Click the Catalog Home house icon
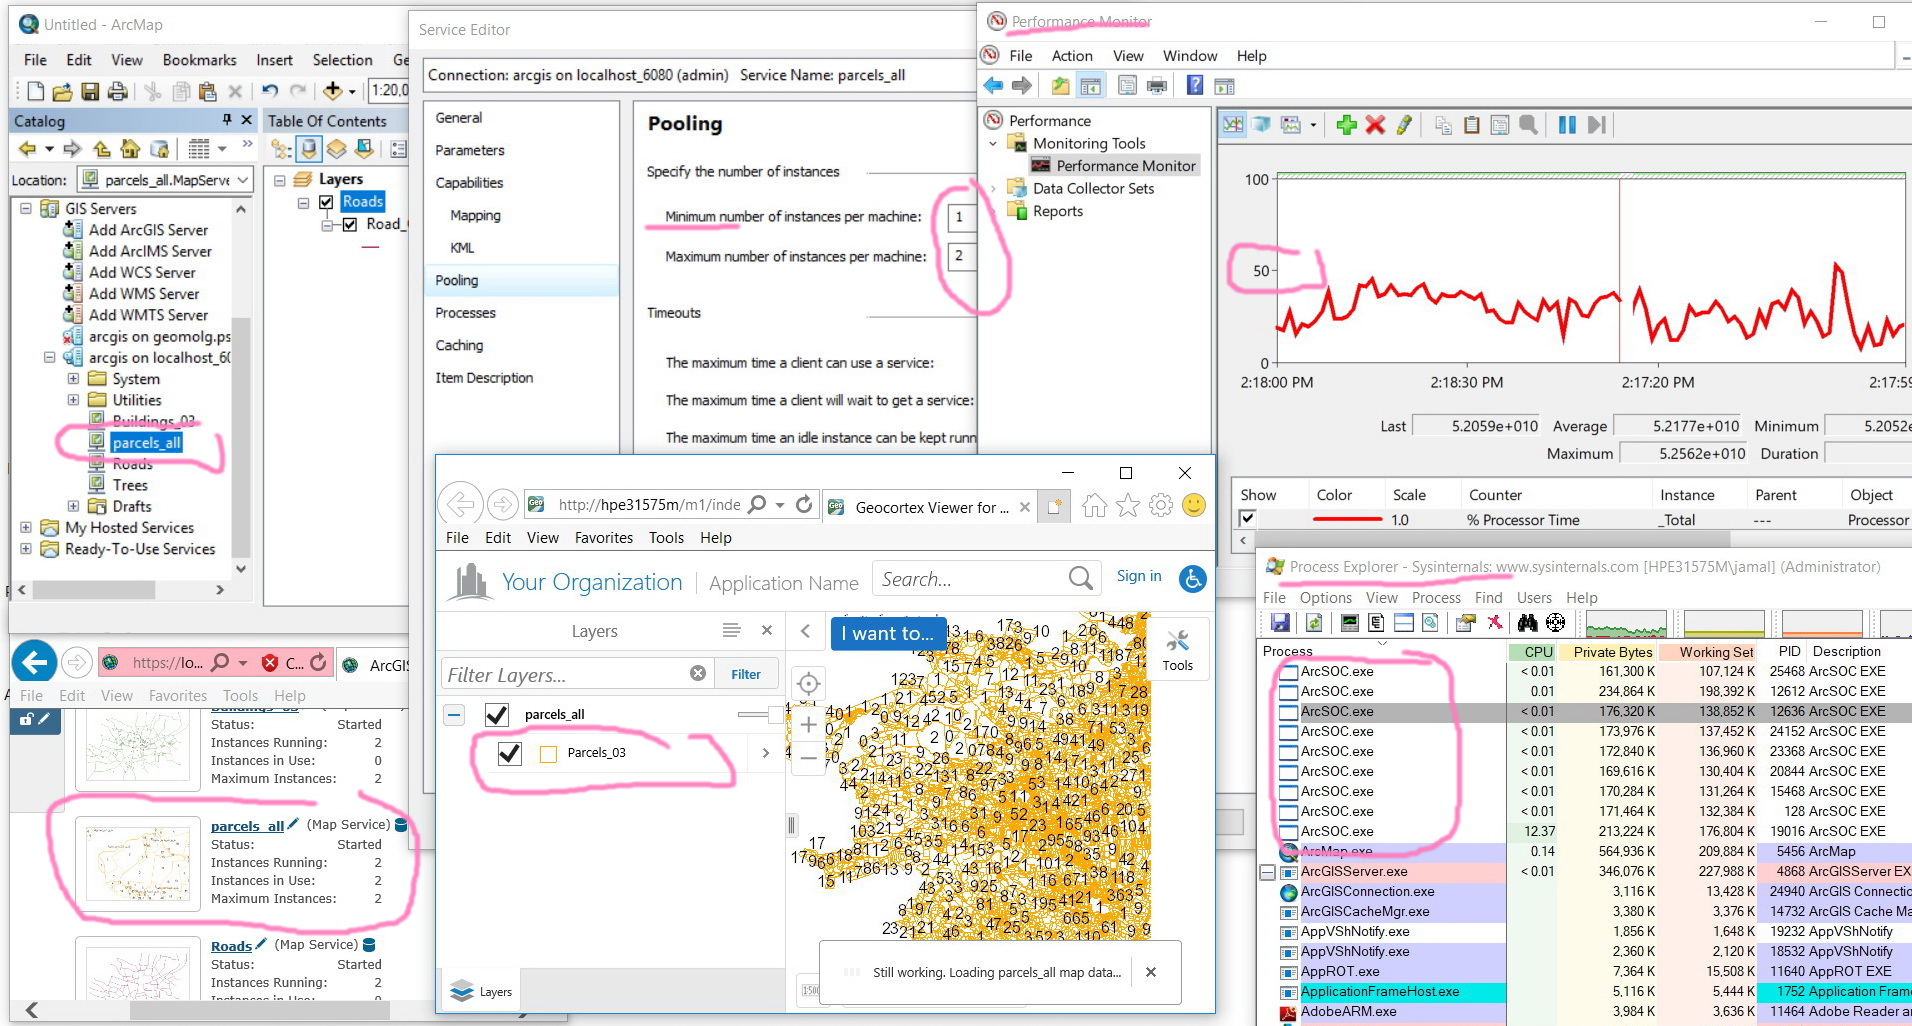 tap(130, 149)
